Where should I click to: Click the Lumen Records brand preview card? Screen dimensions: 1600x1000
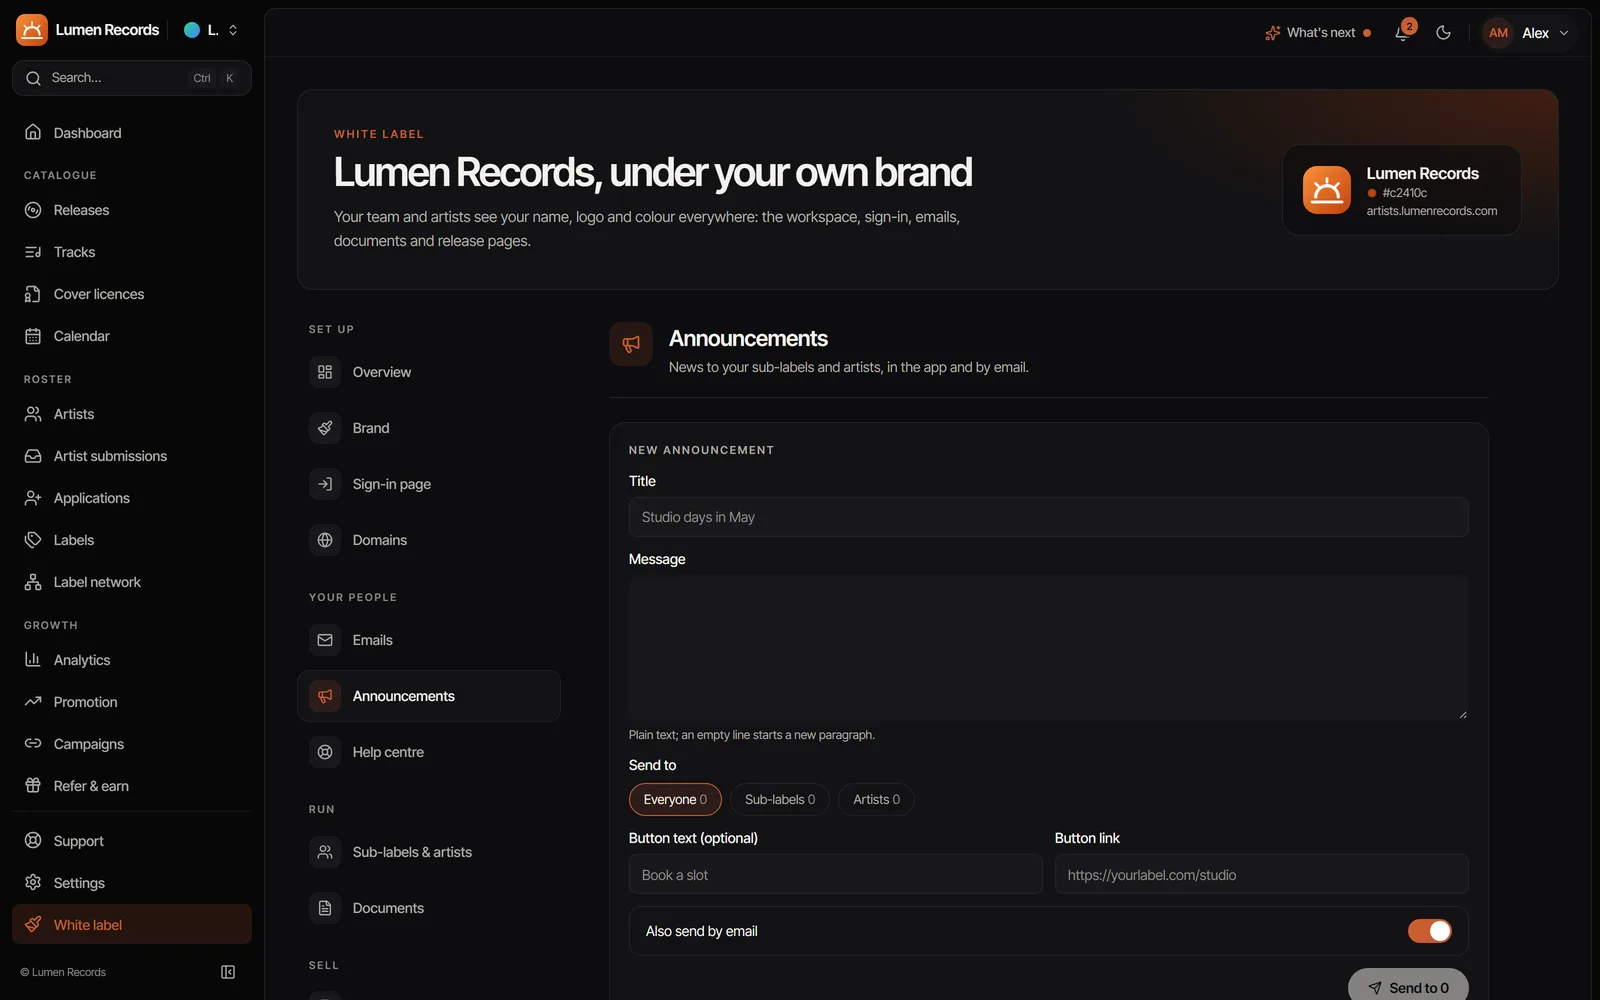1402,190
